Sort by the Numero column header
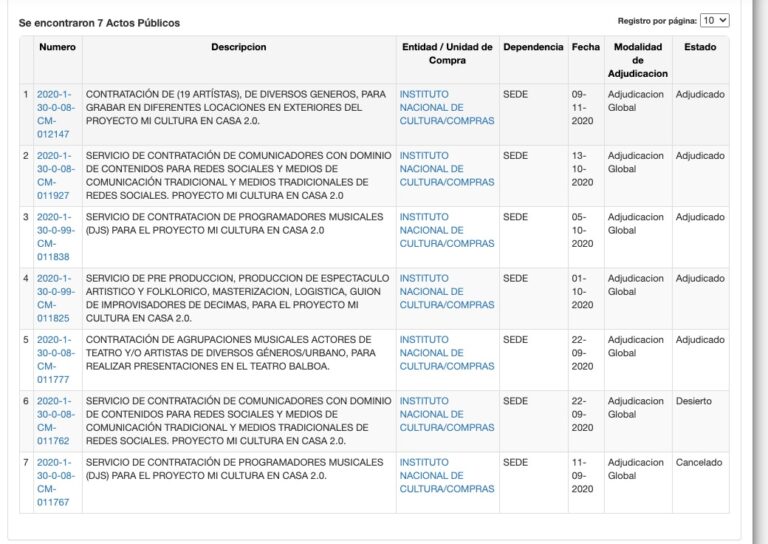The image size is (768, 544). coord(57,47)
